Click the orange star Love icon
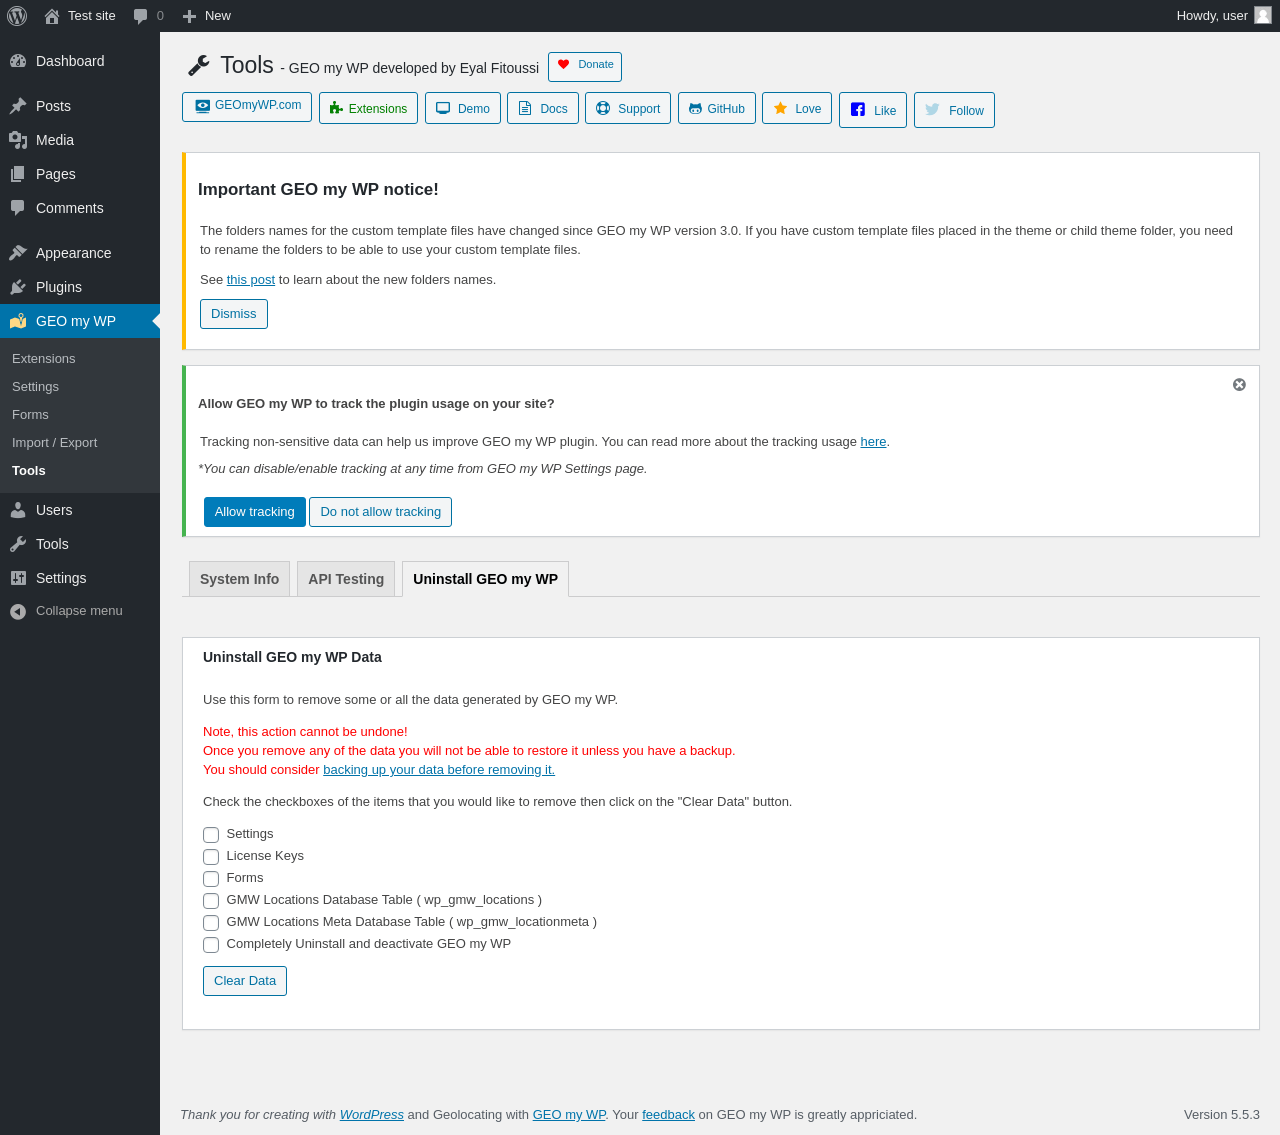Screen dimensions: 1280x1135 click(x=780, y=108)
